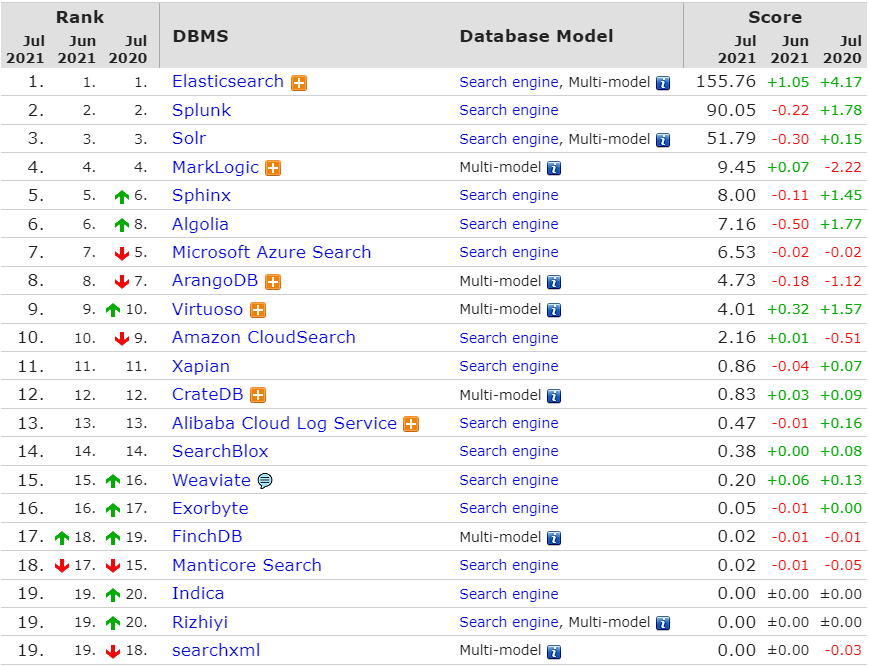Viewport: 871px width, 666px height.
Task: Open the Amazon CloudSearch link
Action: (x=263, y=337)
